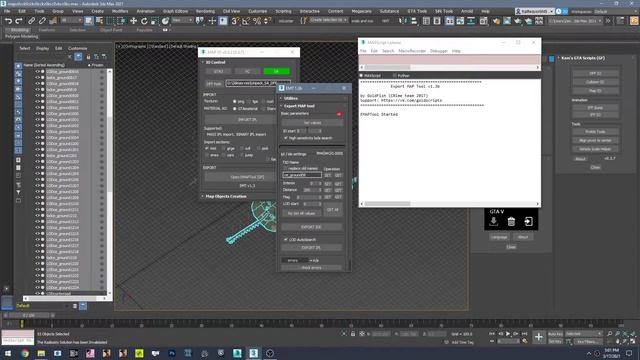Viewport: 640px width, 360px height.
Task: Click the Listener bottom horizontal scrollbar
Action: coord(387,204)
